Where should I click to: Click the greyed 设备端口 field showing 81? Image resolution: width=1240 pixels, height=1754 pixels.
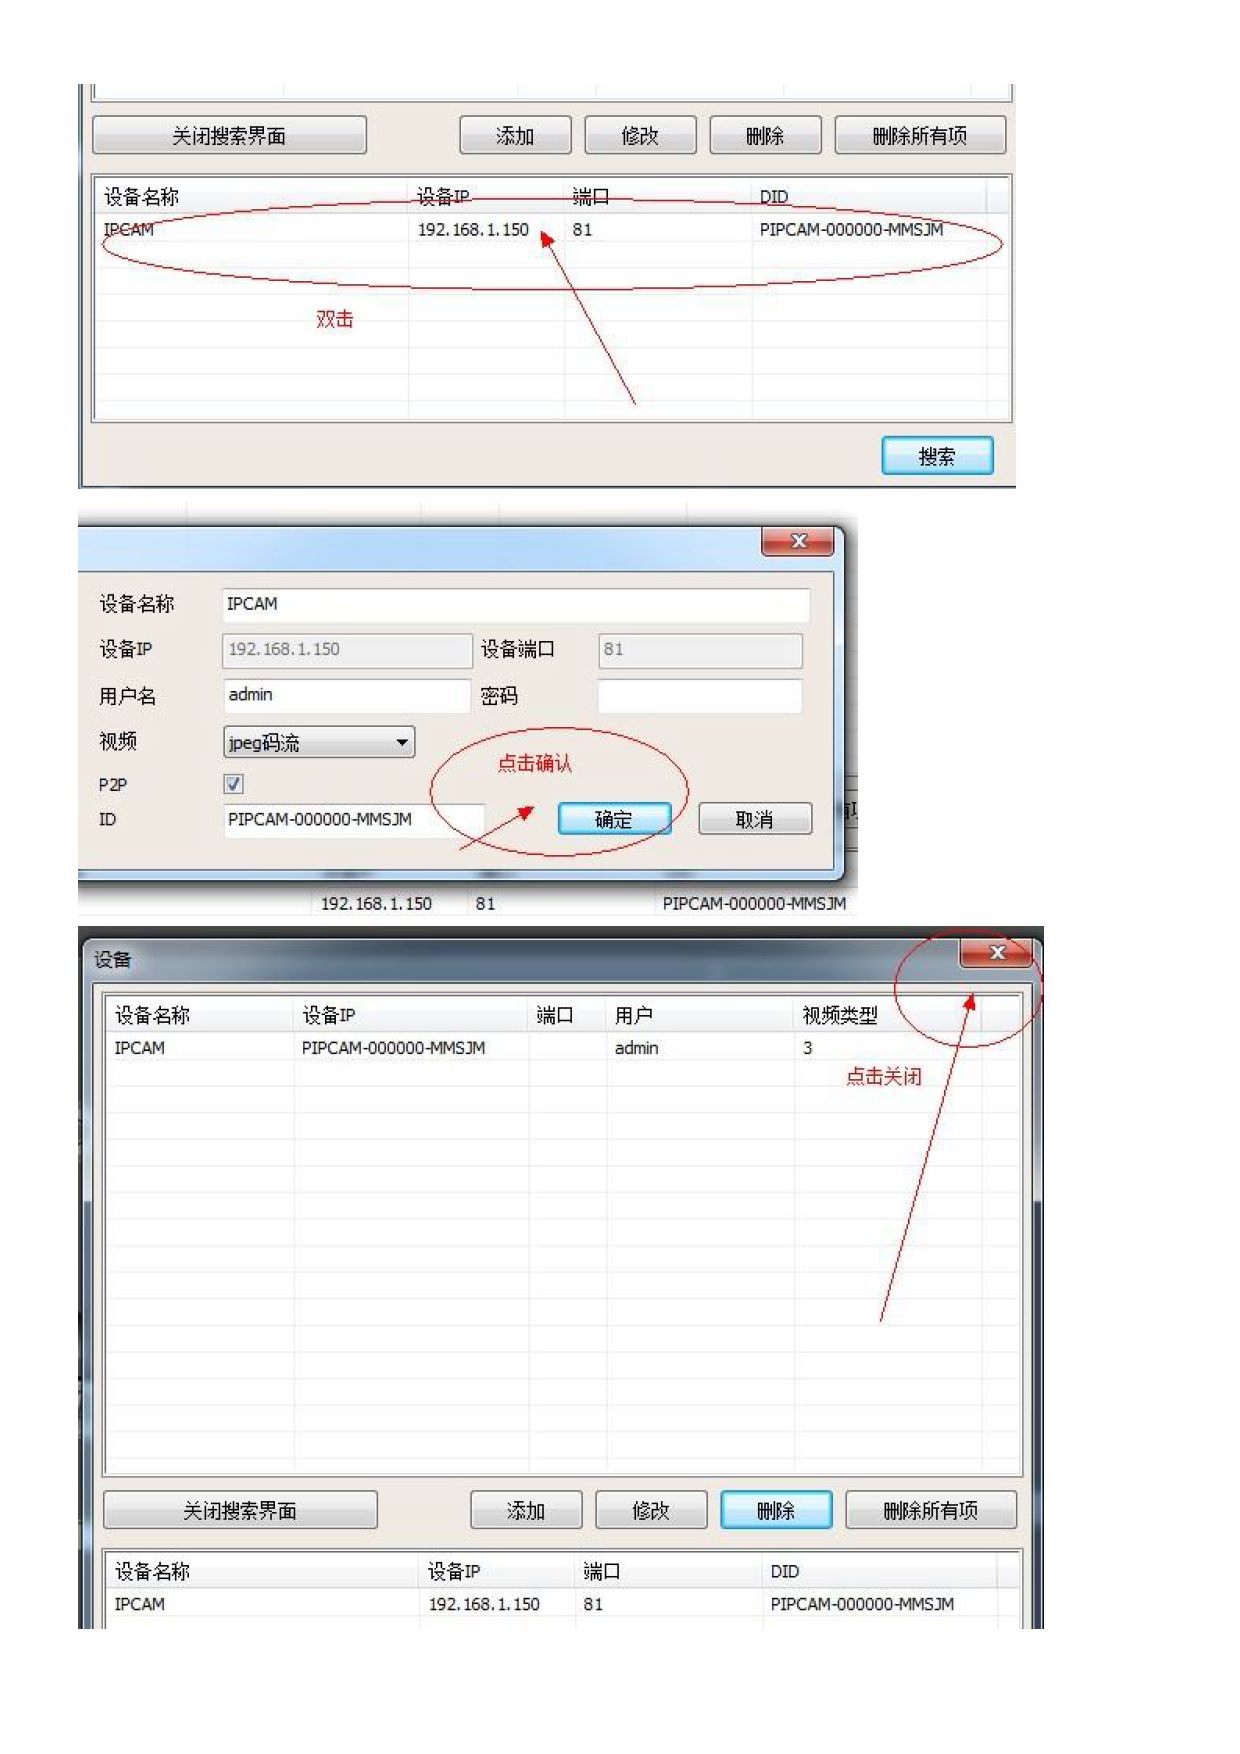(x=699, y=649)
